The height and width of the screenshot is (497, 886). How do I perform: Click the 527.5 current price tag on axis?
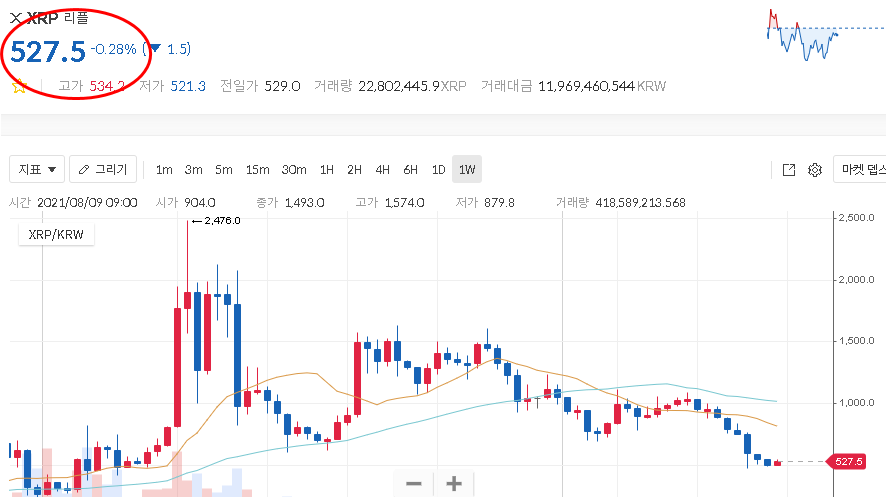(x=846, y=461)
